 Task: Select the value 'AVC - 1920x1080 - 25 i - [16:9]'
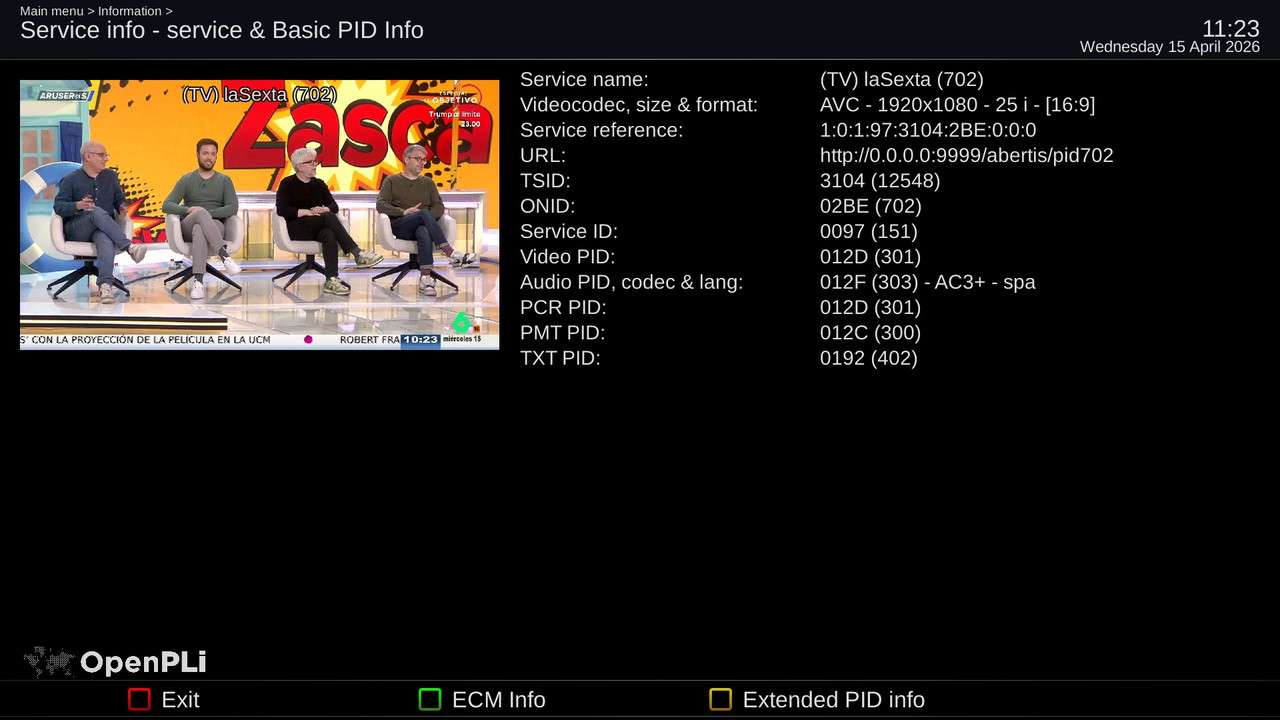[x=957, y=105]
